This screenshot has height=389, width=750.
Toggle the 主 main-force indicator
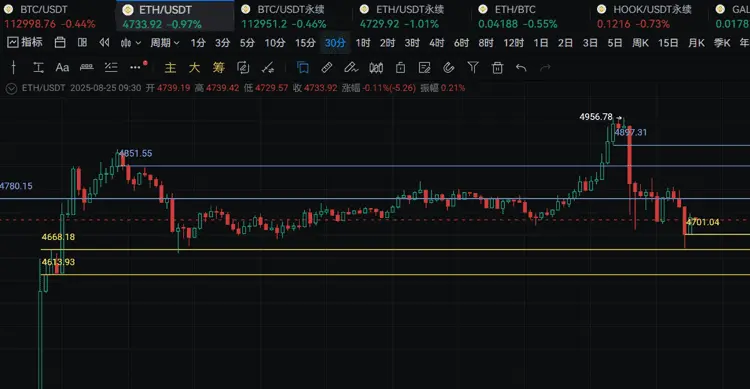(170, 67)
